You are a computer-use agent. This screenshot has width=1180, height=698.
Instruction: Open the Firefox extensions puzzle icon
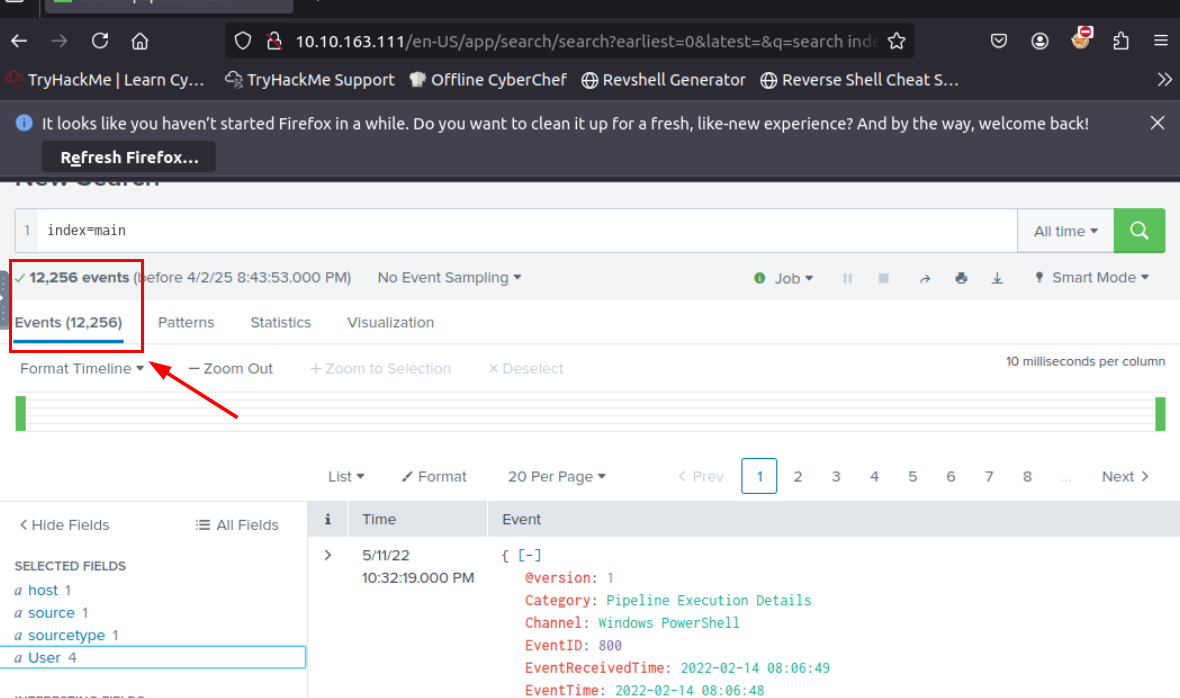[x=1121, y=41]
